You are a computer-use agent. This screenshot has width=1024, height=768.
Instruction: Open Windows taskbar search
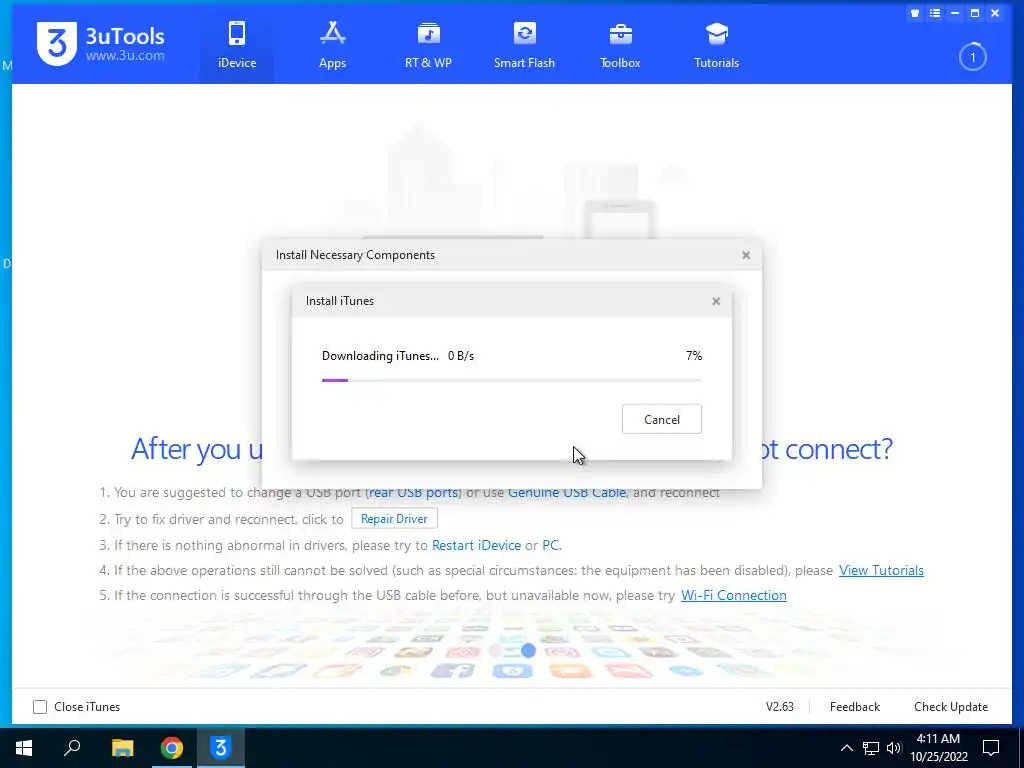(x=72, y=748)
